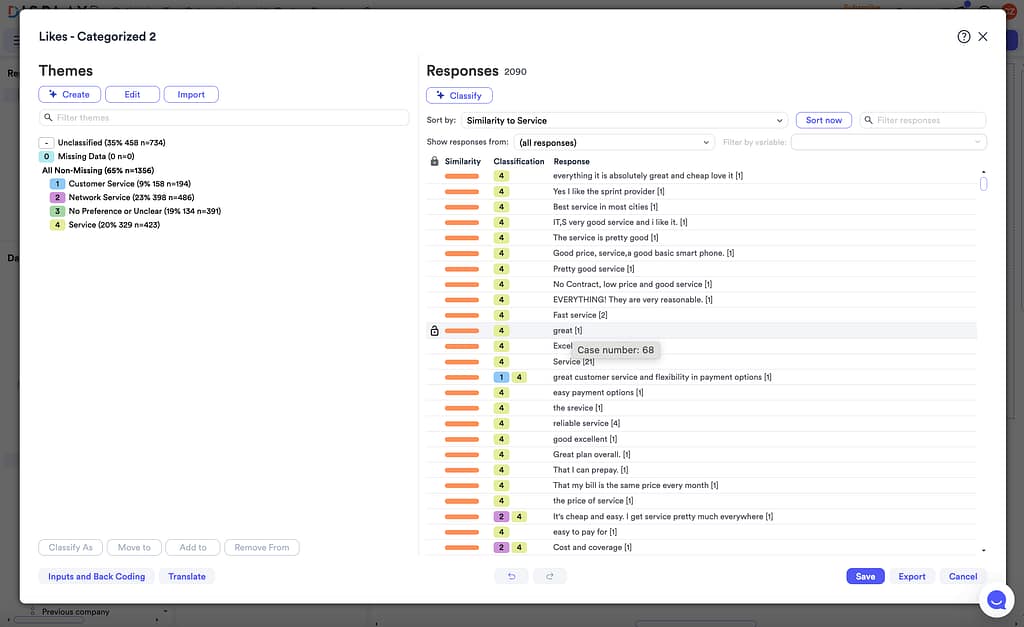Click the undo arrow button
Image resolution: width=1024 pixels, height=627 pixels.
tap(511, 576)
